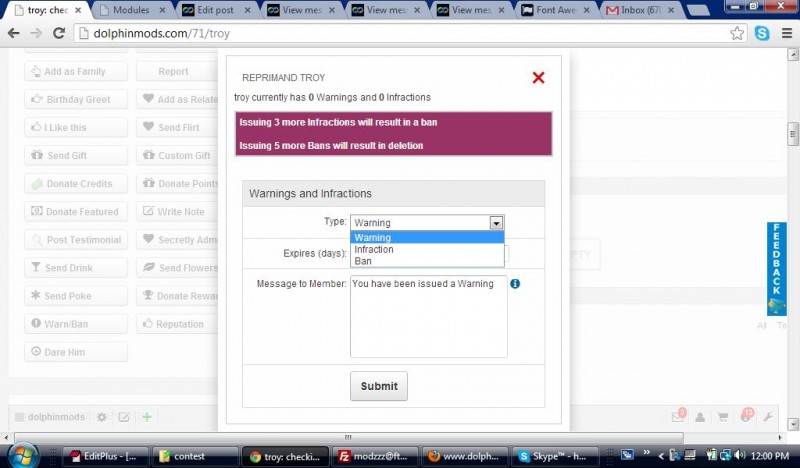Click the Donate Credits button
Viewport: 800px width, 468px height.
(76, 184)
